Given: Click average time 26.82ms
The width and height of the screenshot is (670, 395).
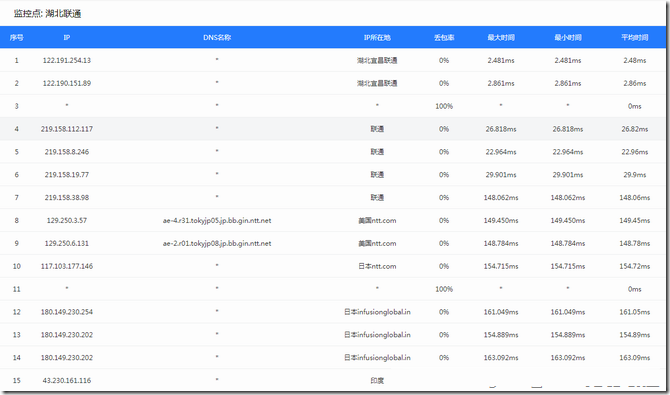Looking at the screenshot, I should (635, 129).
